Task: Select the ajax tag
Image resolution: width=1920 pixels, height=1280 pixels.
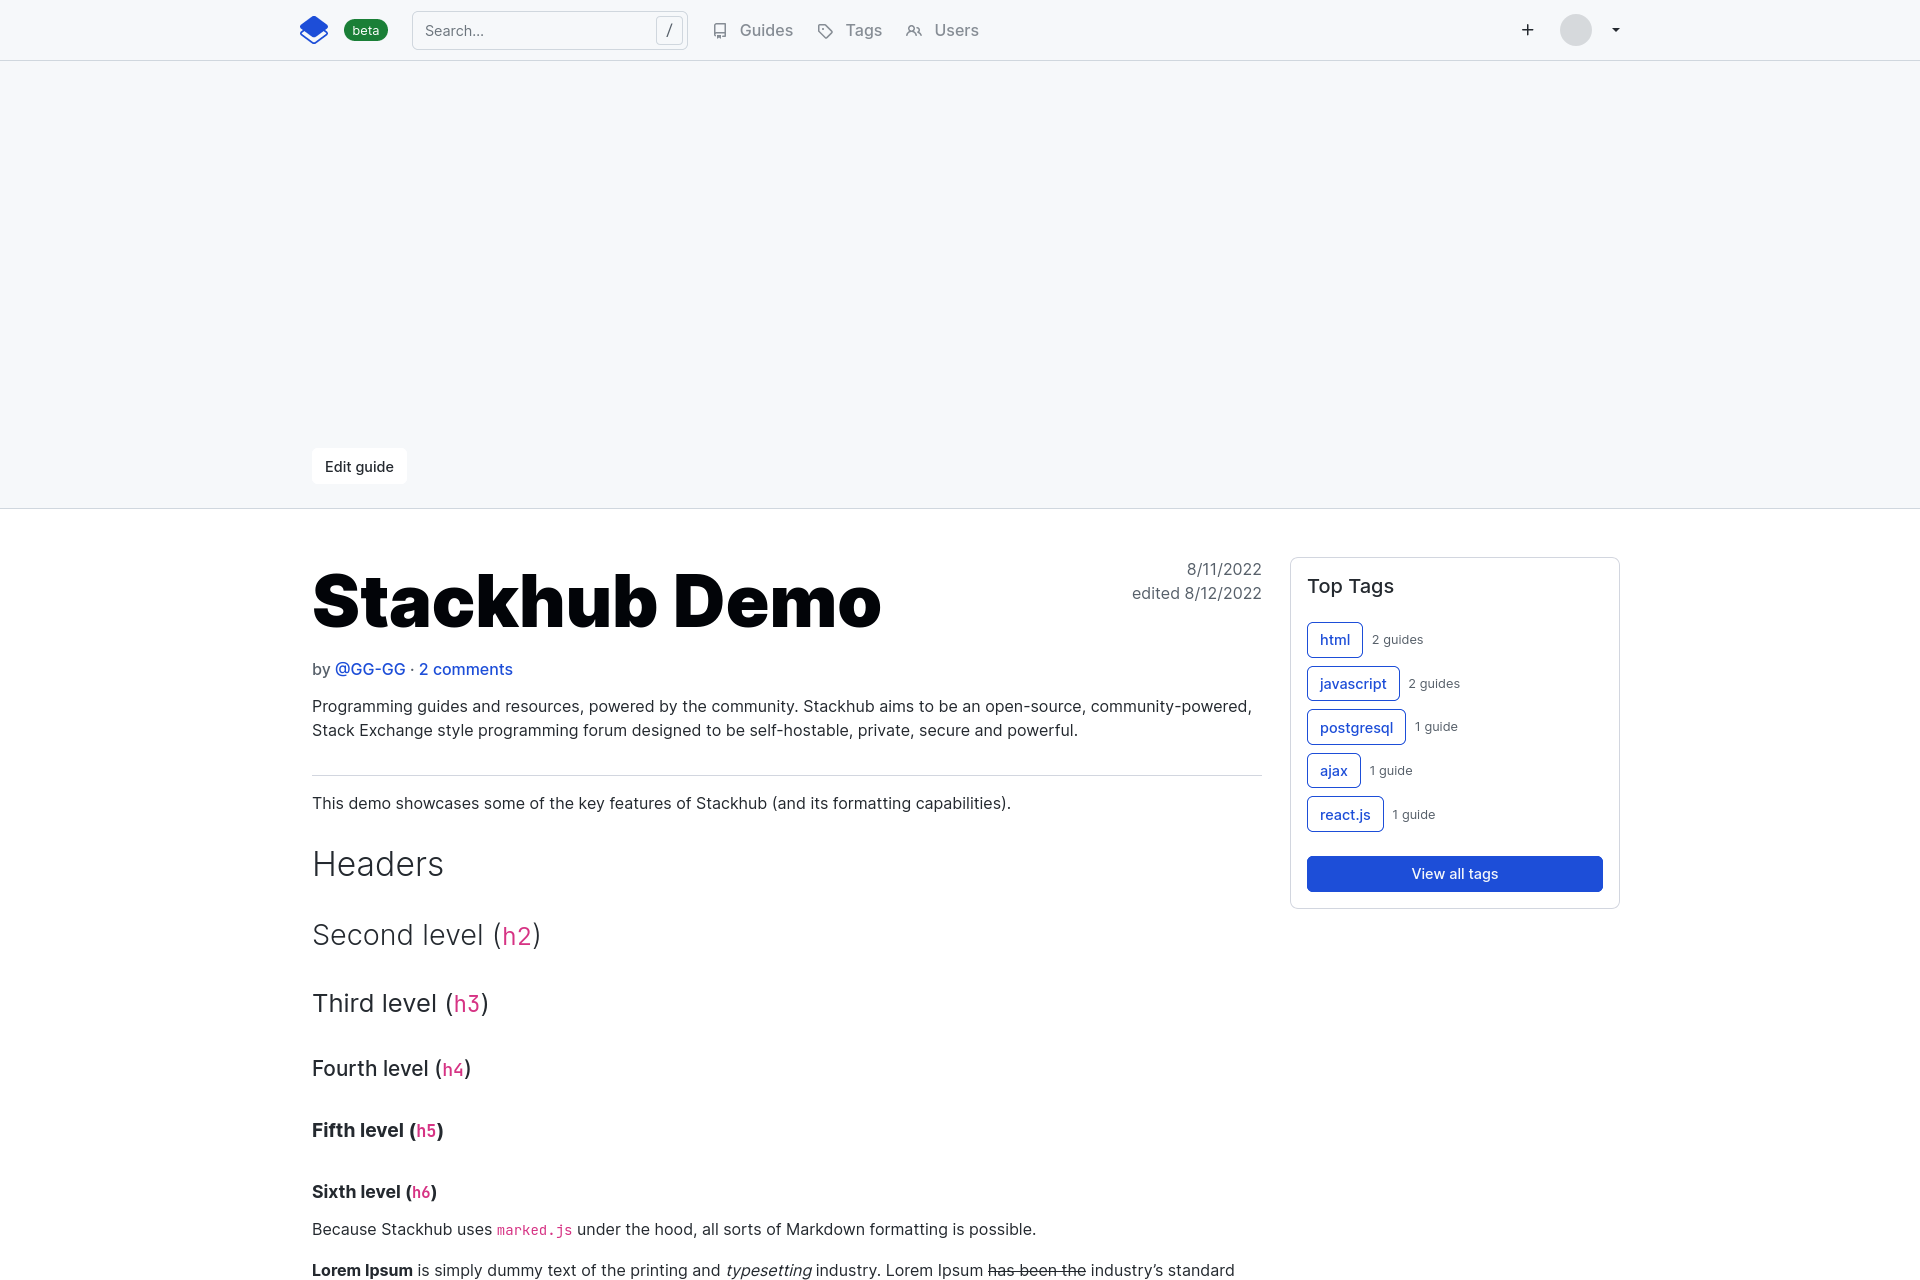Action: [x=1333, y=771]
